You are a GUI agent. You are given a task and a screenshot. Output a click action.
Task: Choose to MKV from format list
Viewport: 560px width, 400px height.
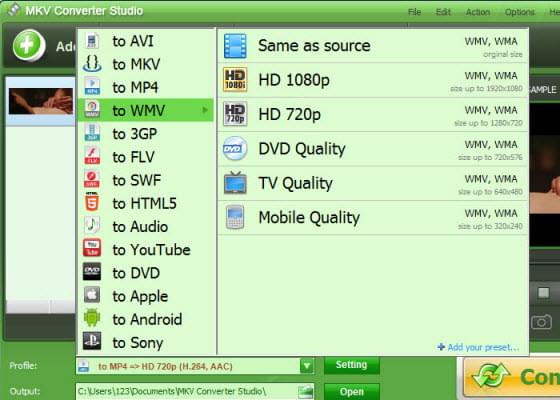[x=146, y=64]
